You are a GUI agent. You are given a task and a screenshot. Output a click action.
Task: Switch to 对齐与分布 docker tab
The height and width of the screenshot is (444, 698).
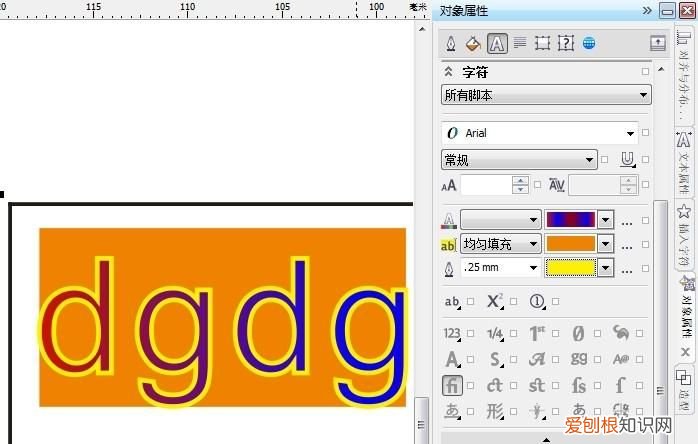tap(683, 76)
